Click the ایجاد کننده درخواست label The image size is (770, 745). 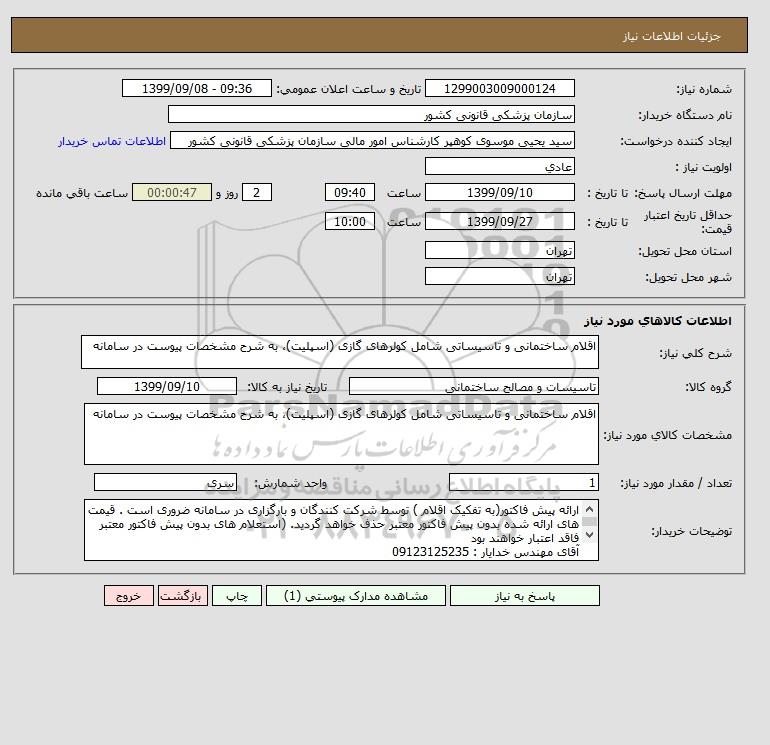click(x=676, y=142)
